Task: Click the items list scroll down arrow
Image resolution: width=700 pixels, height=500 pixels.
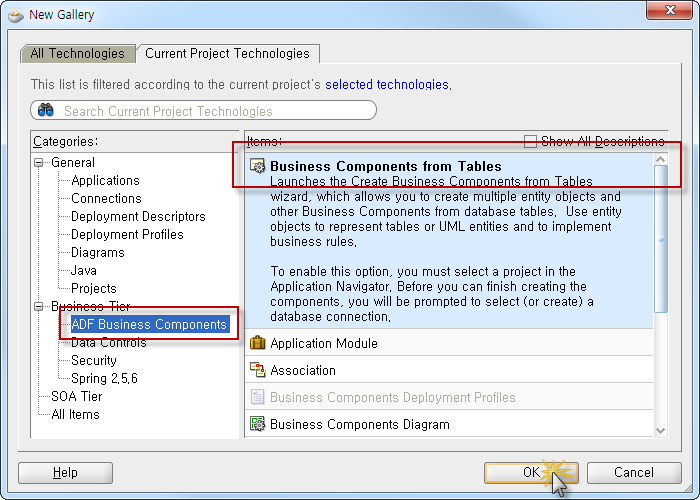Action: coord(661,431)
